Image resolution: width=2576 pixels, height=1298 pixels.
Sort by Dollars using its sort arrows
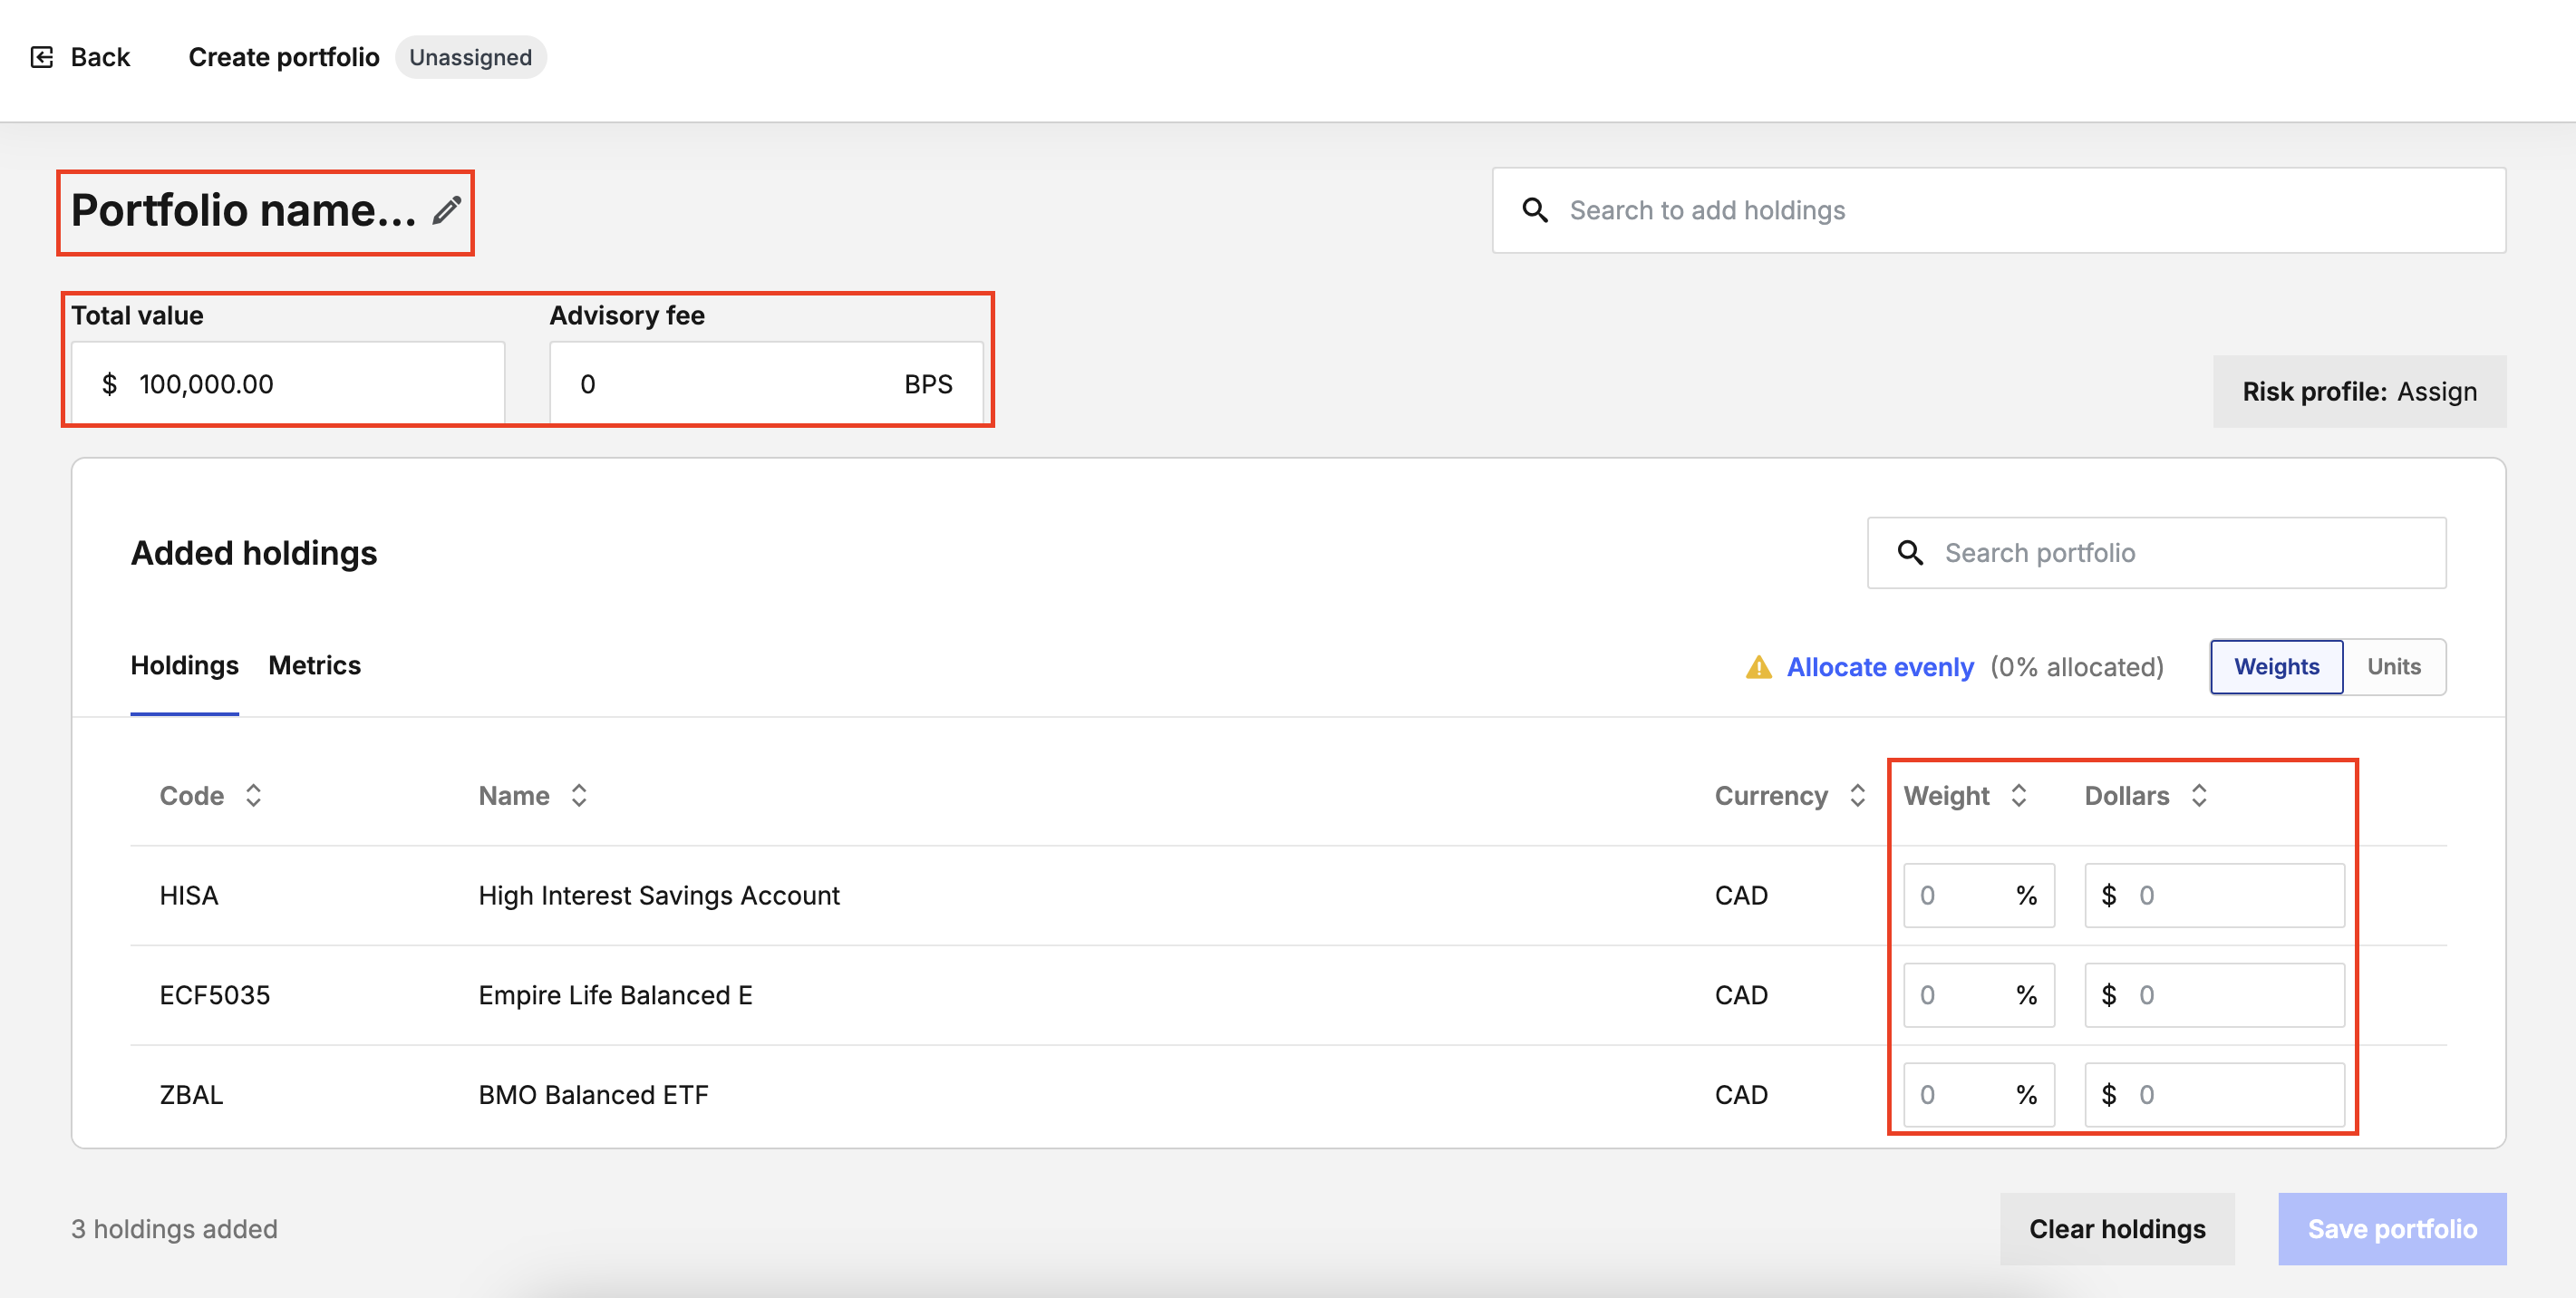coord(2199,796)
